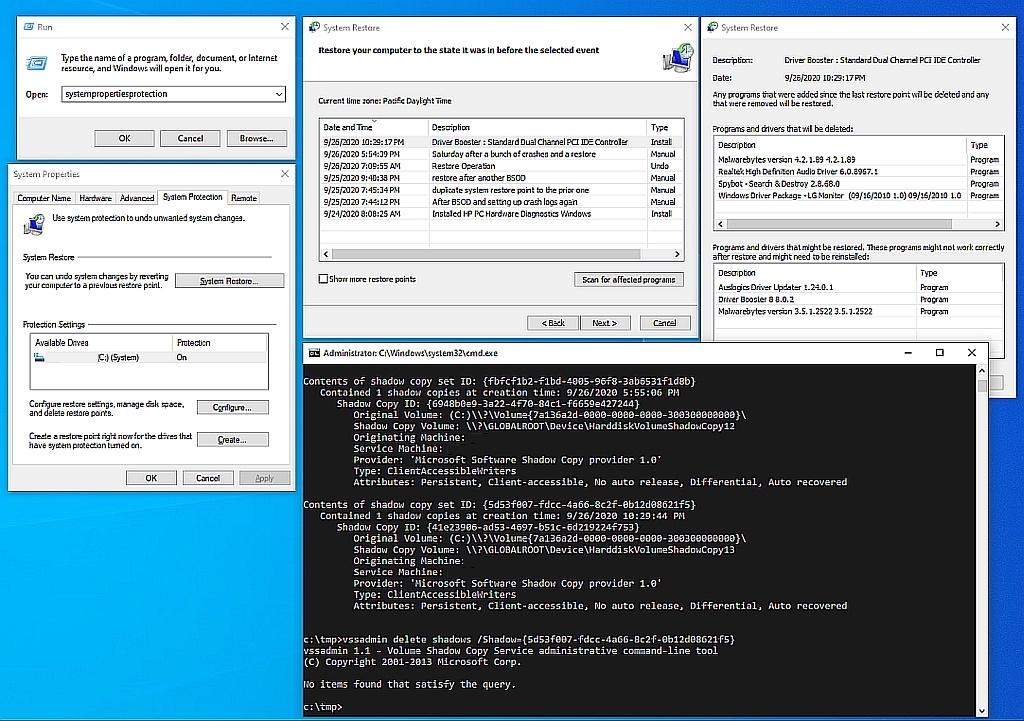This screenshot has width=1024, height=721.
Task: Minimize the cmd.exe window
Action: pyautogui.click(x=908, y=353)
